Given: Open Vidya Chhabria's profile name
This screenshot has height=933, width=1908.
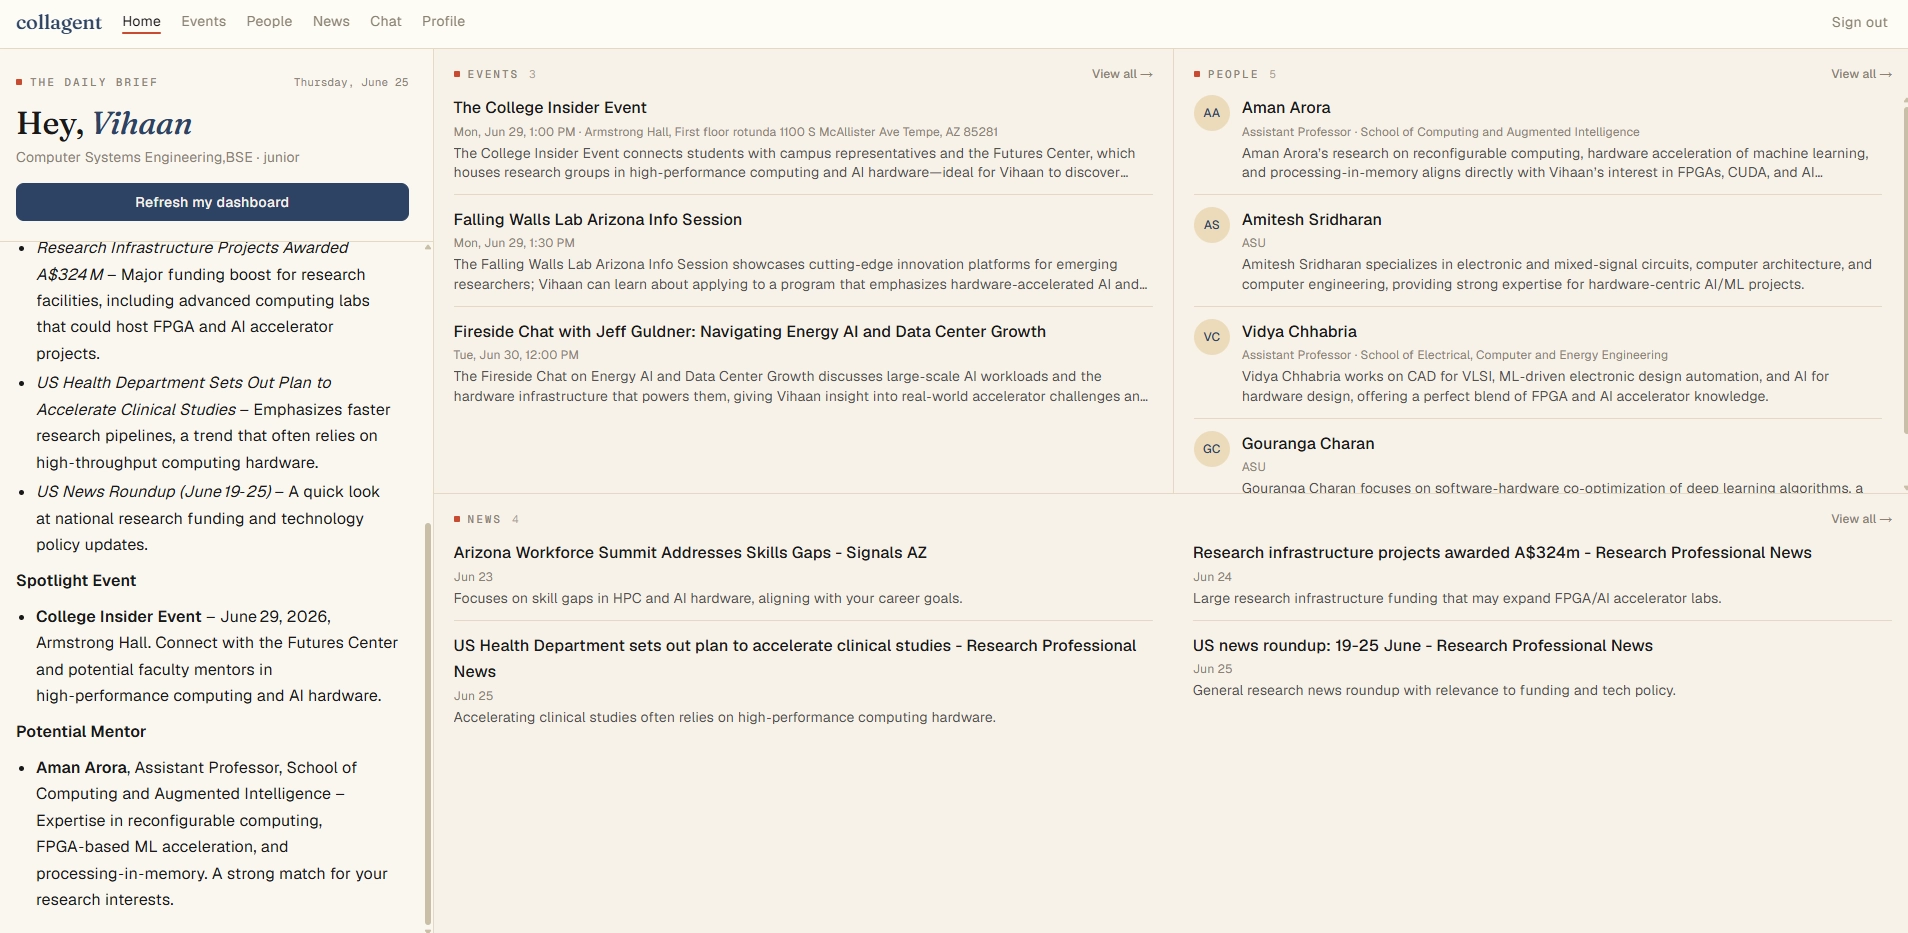Looking at the screenshot, I should (1299, 331).
